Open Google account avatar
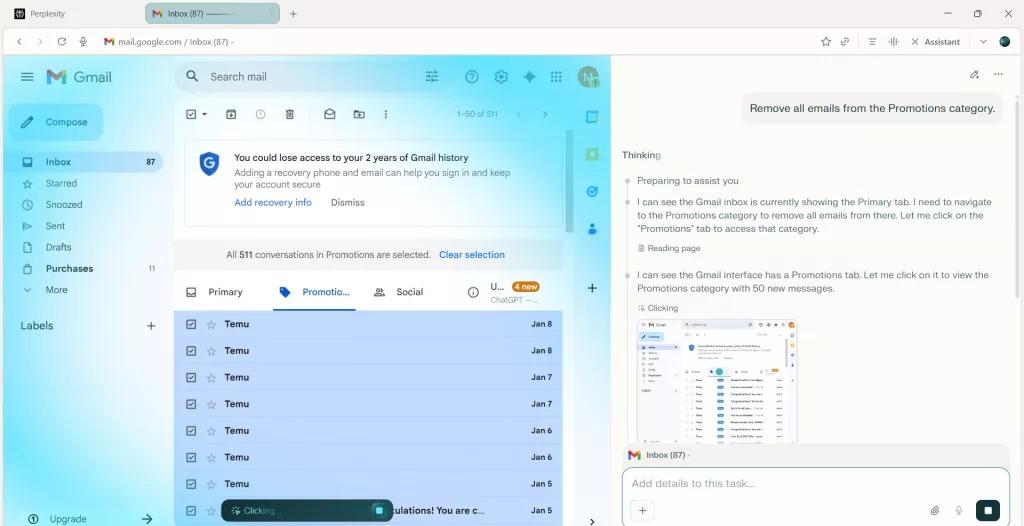 588,77
